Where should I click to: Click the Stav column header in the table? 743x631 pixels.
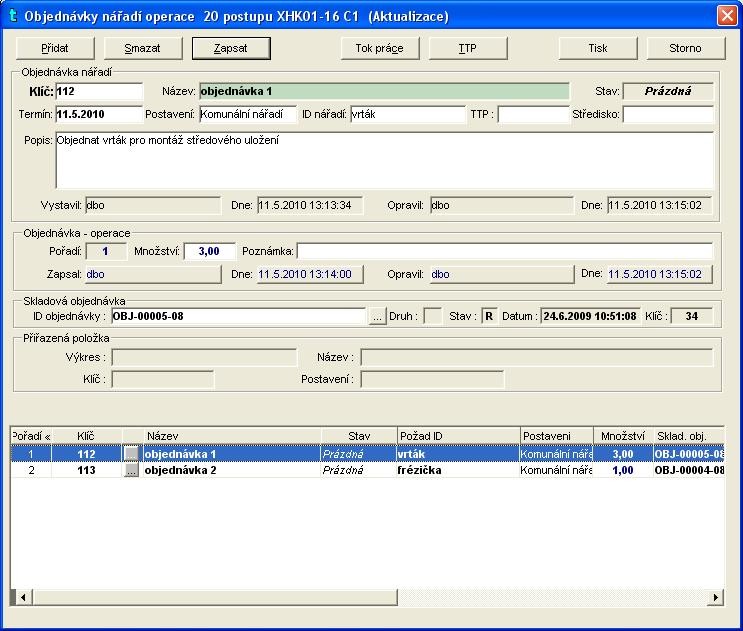click(359, 436)
